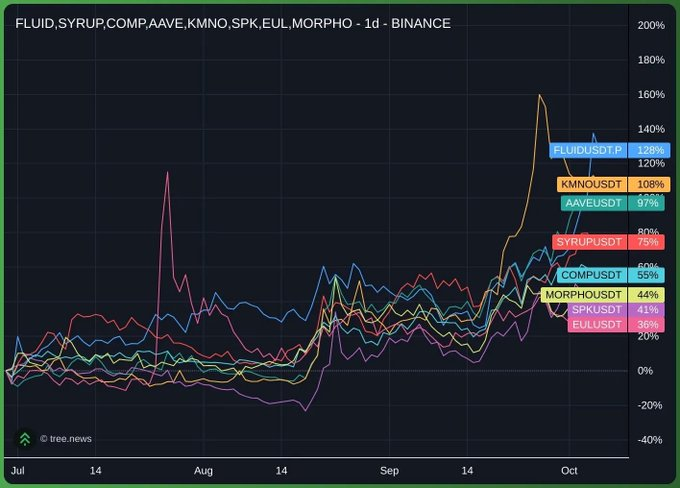Click the 180% y-axis label

pyautogui.click(x=651, y=60)
